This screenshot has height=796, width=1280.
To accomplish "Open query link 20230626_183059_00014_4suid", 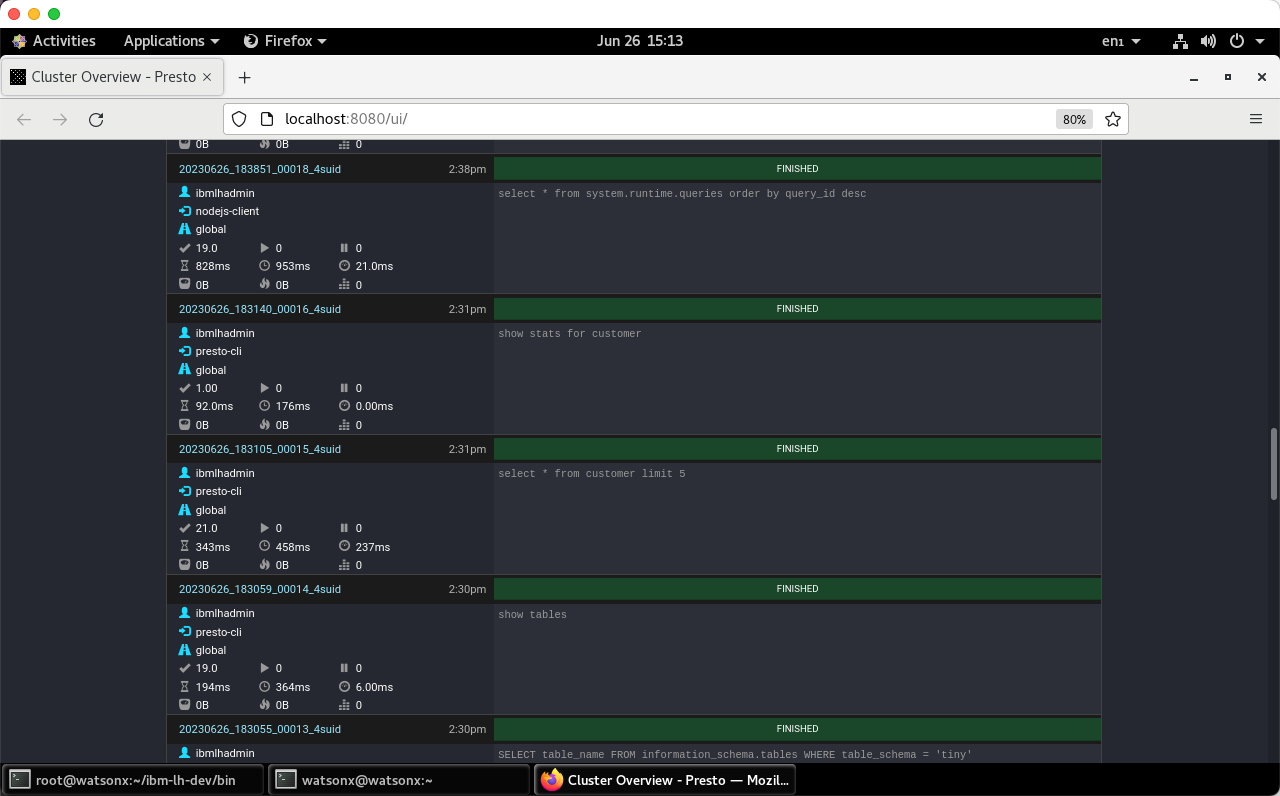I will point(260,589).
